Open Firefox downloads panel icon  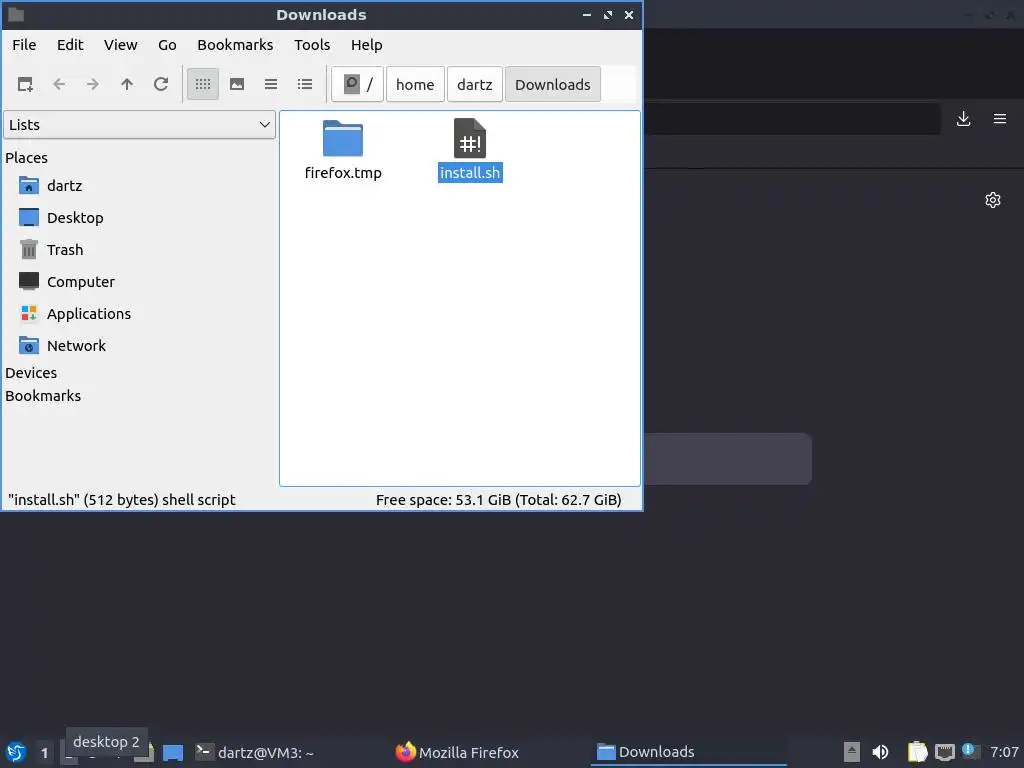click(x=963, y=119)
